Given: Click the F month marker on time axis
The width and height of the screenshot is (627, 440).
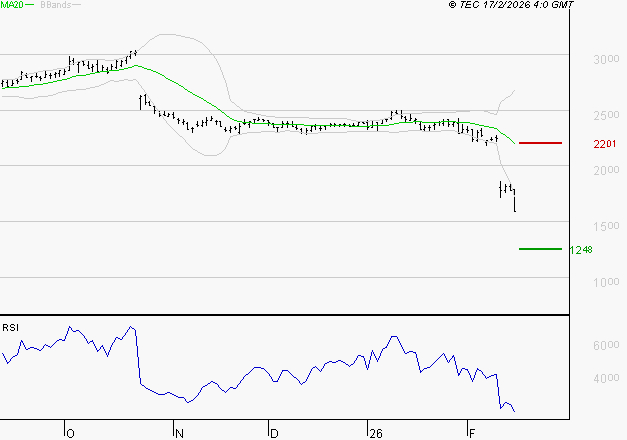Looking at the screenshot, I should 472,434.
